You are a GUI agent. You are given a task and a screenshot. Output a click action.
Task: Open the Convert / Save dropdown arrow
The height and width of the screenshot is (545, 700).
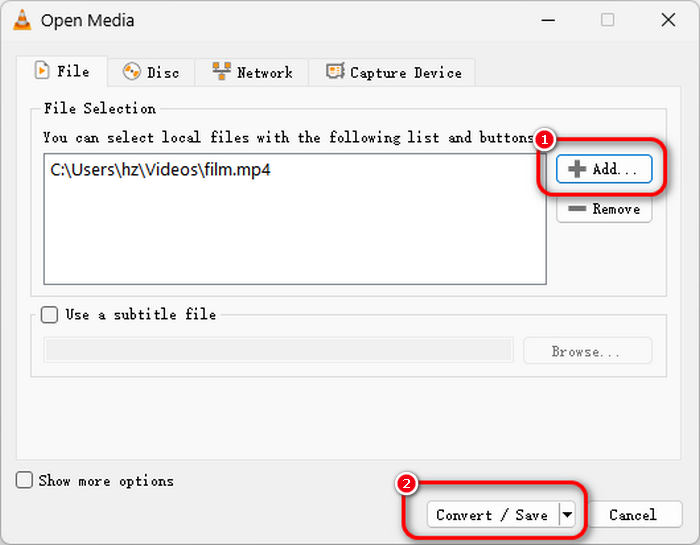coord(567,515)
